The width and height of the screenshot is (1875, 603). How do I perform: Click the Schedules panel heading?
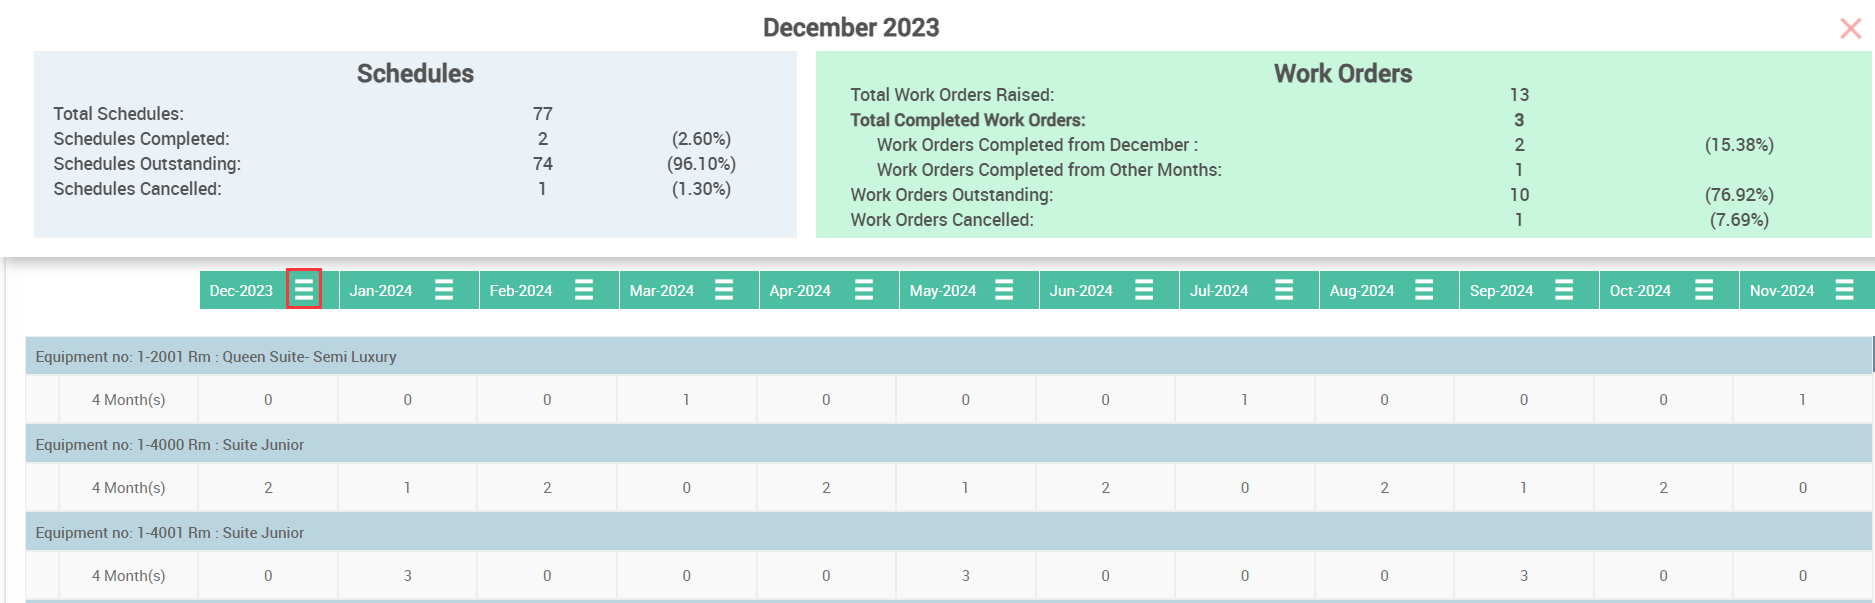coord(415,74)
